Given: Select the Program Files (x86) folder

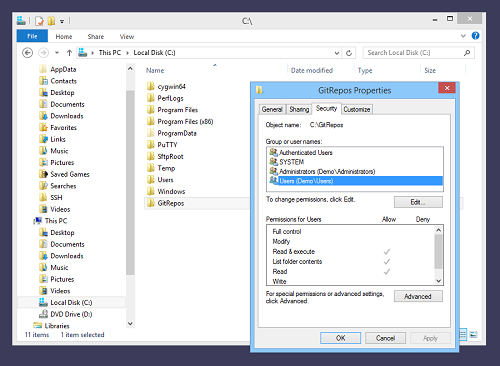Looking at the screenshot, I should tap(185, 121).
